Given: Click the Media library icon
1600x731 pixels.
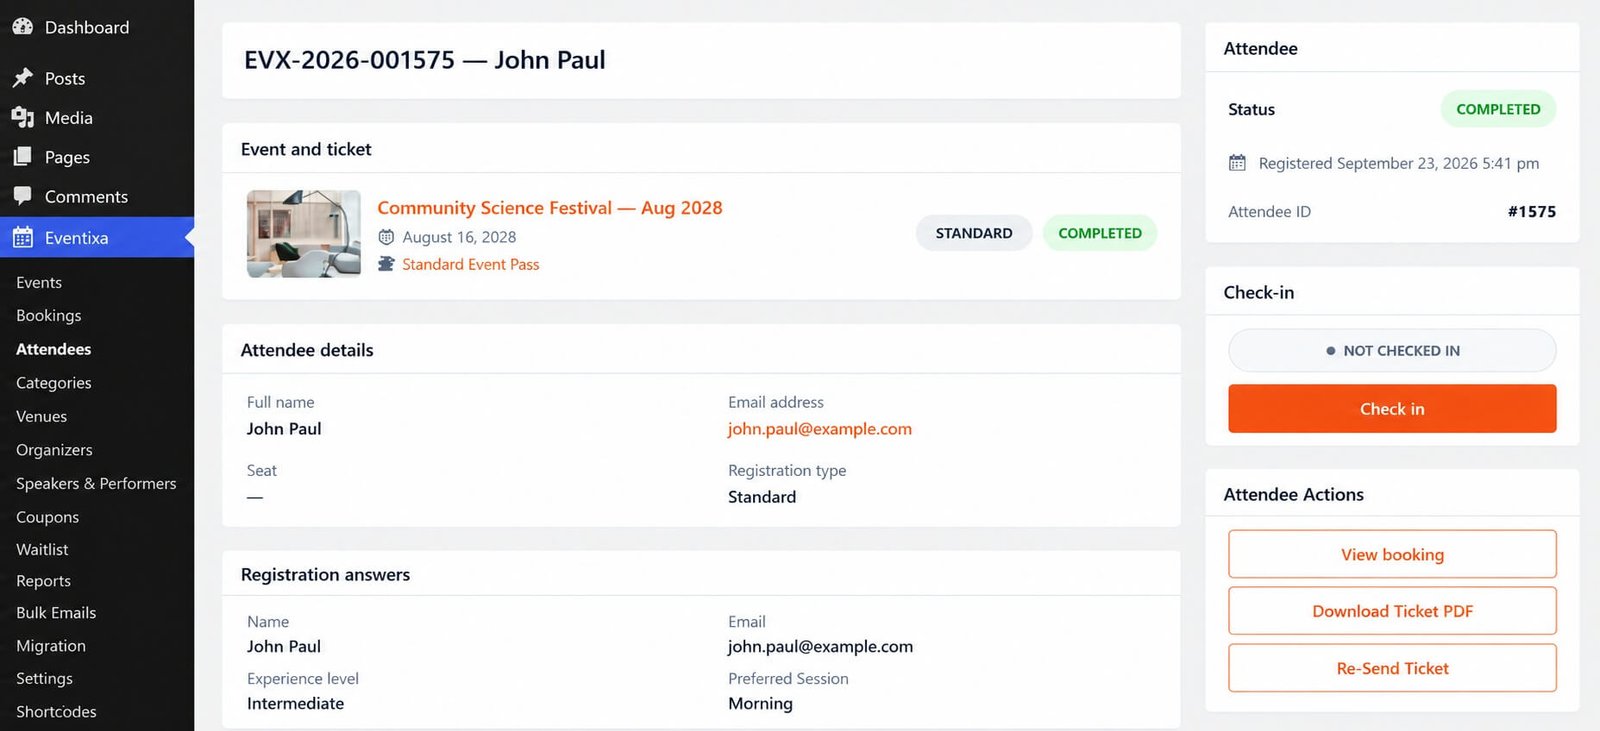Looking at the screenshot, I should pyautogui.click(x=23, y=117).
